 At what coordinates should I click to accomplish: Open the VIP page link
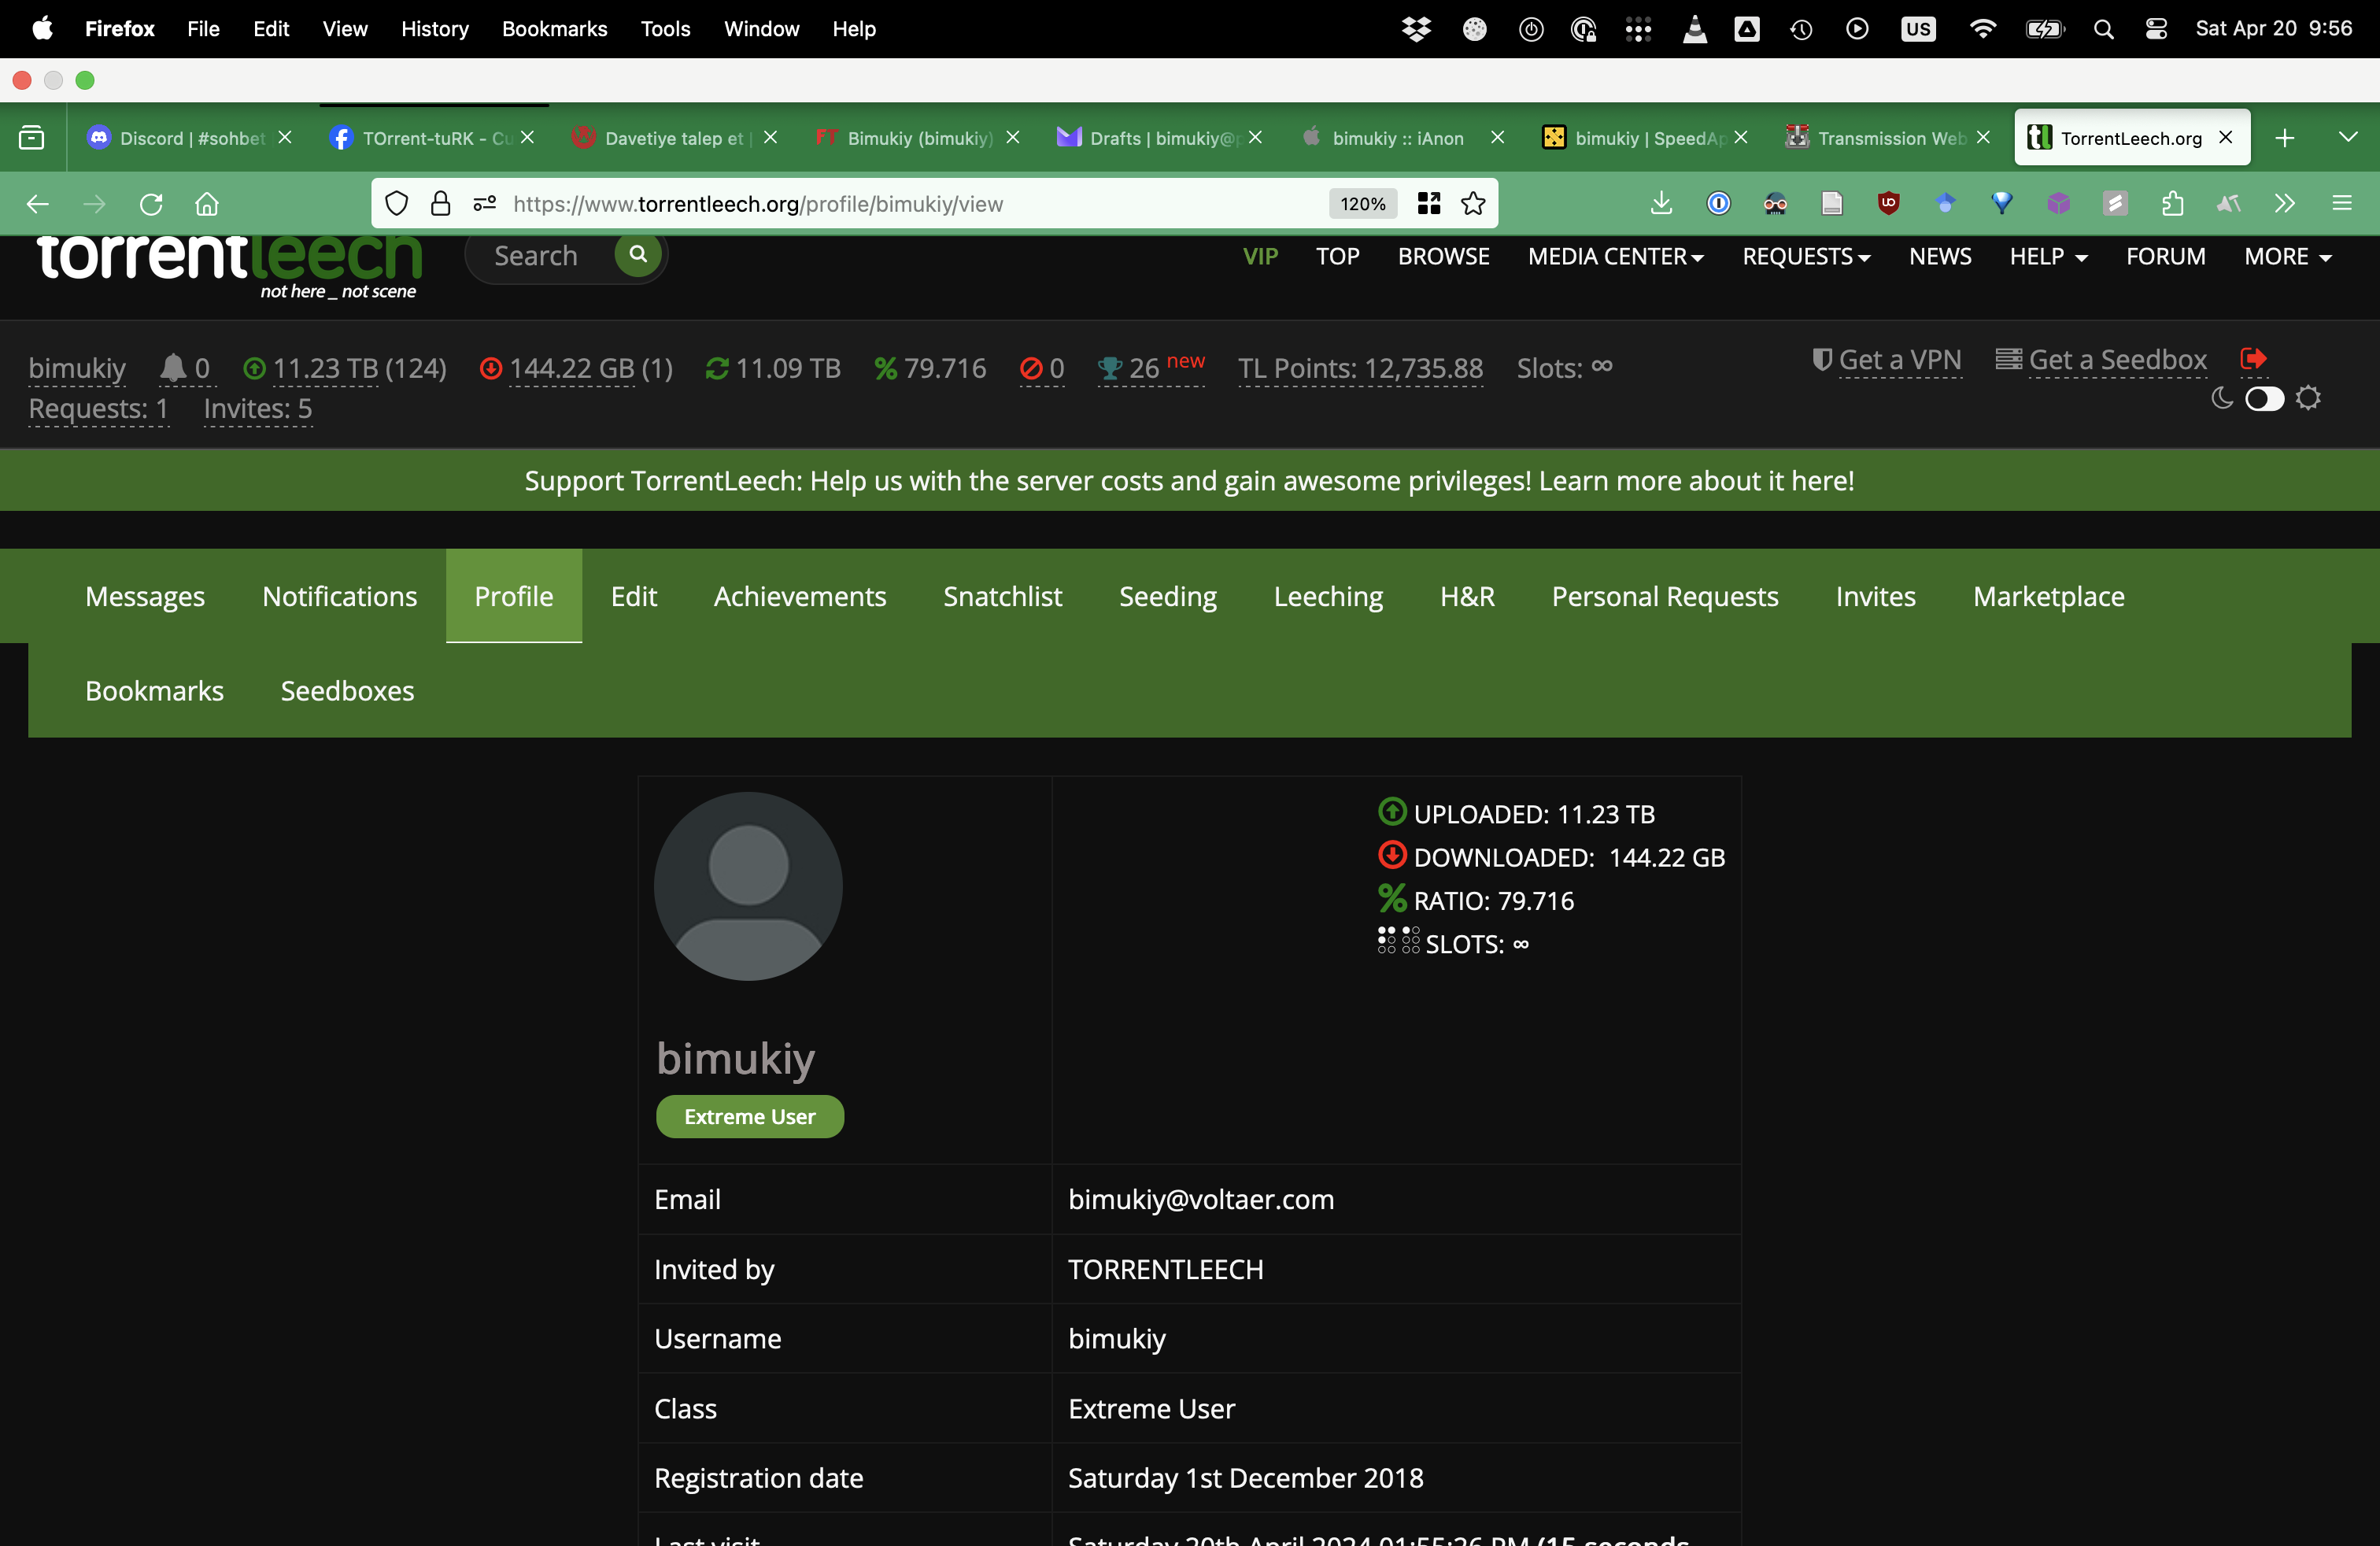1260,257
